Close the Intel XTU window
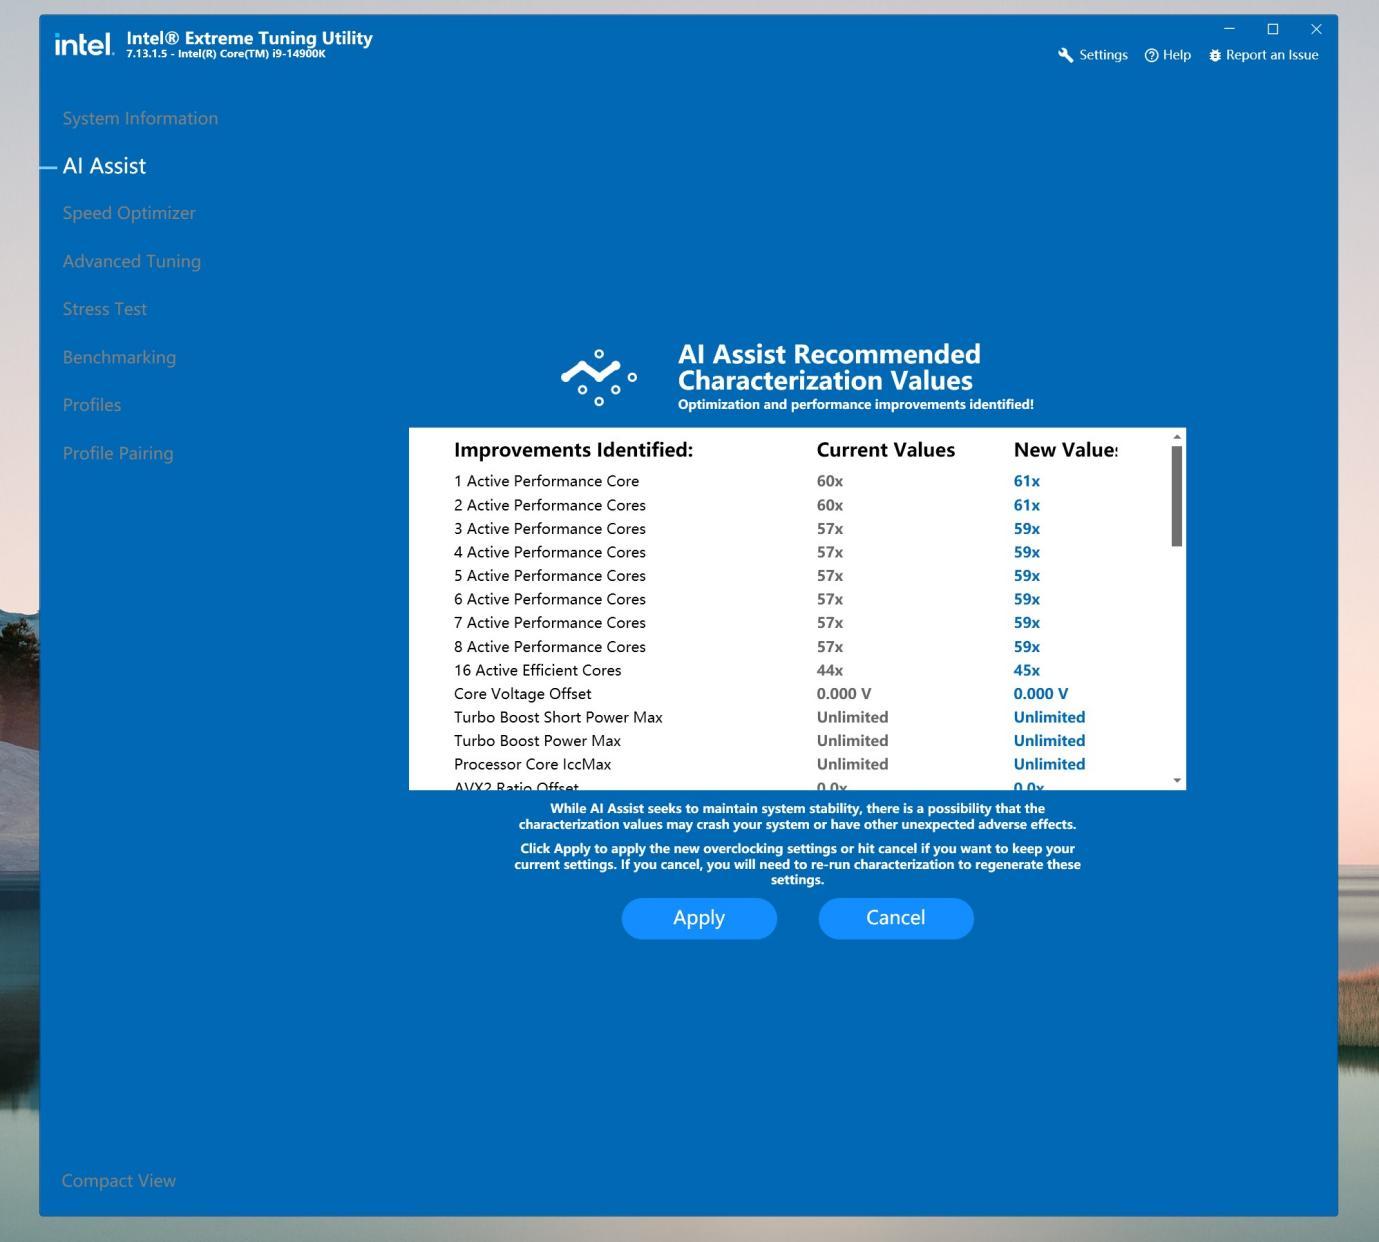The width and height of the screenshot is (1379, 1242). [x=1316, y=28]
